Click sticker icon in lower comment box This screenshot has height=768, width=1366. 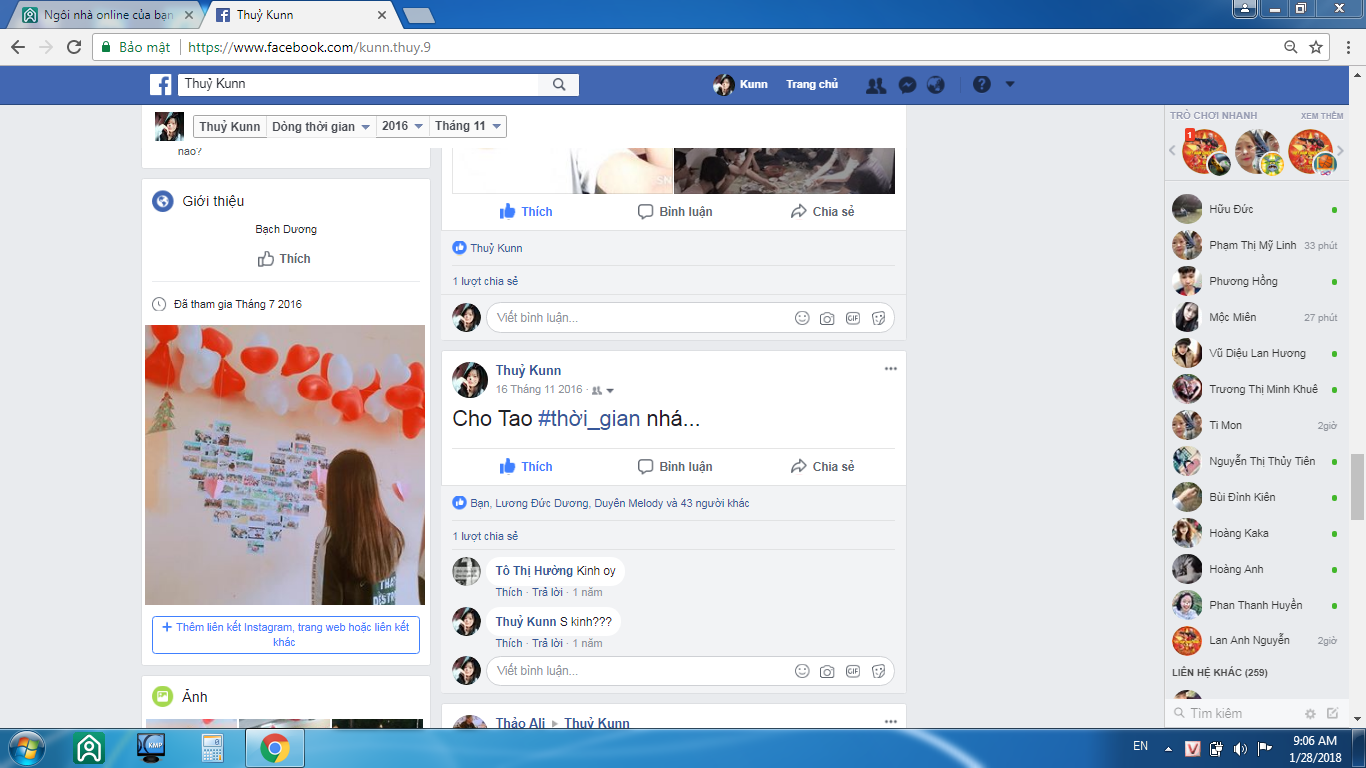click(x=878, y=671)
